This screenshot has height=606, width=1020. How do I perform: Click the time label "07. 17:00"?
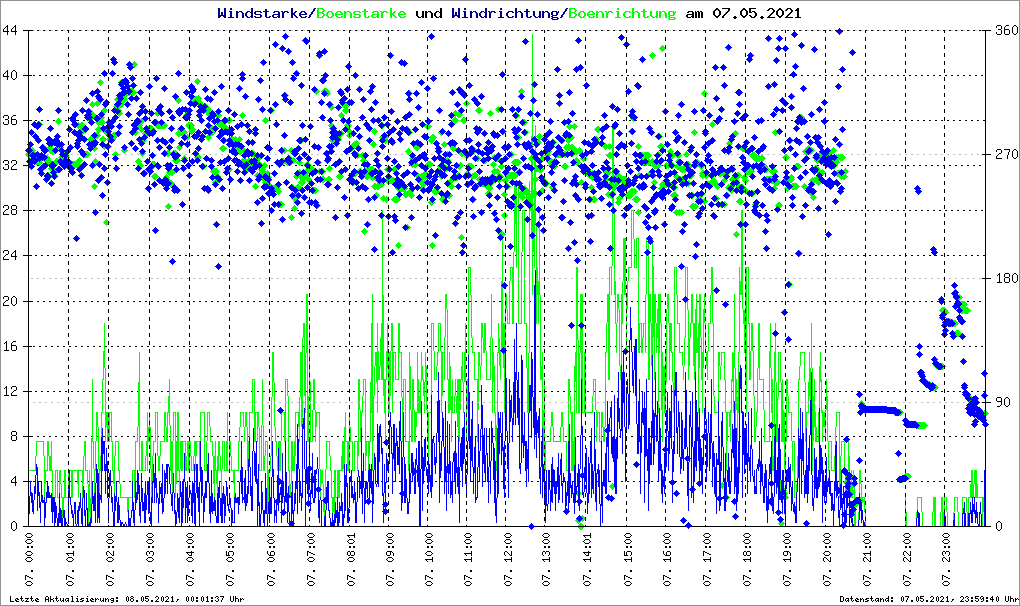[x=706, y=560]
